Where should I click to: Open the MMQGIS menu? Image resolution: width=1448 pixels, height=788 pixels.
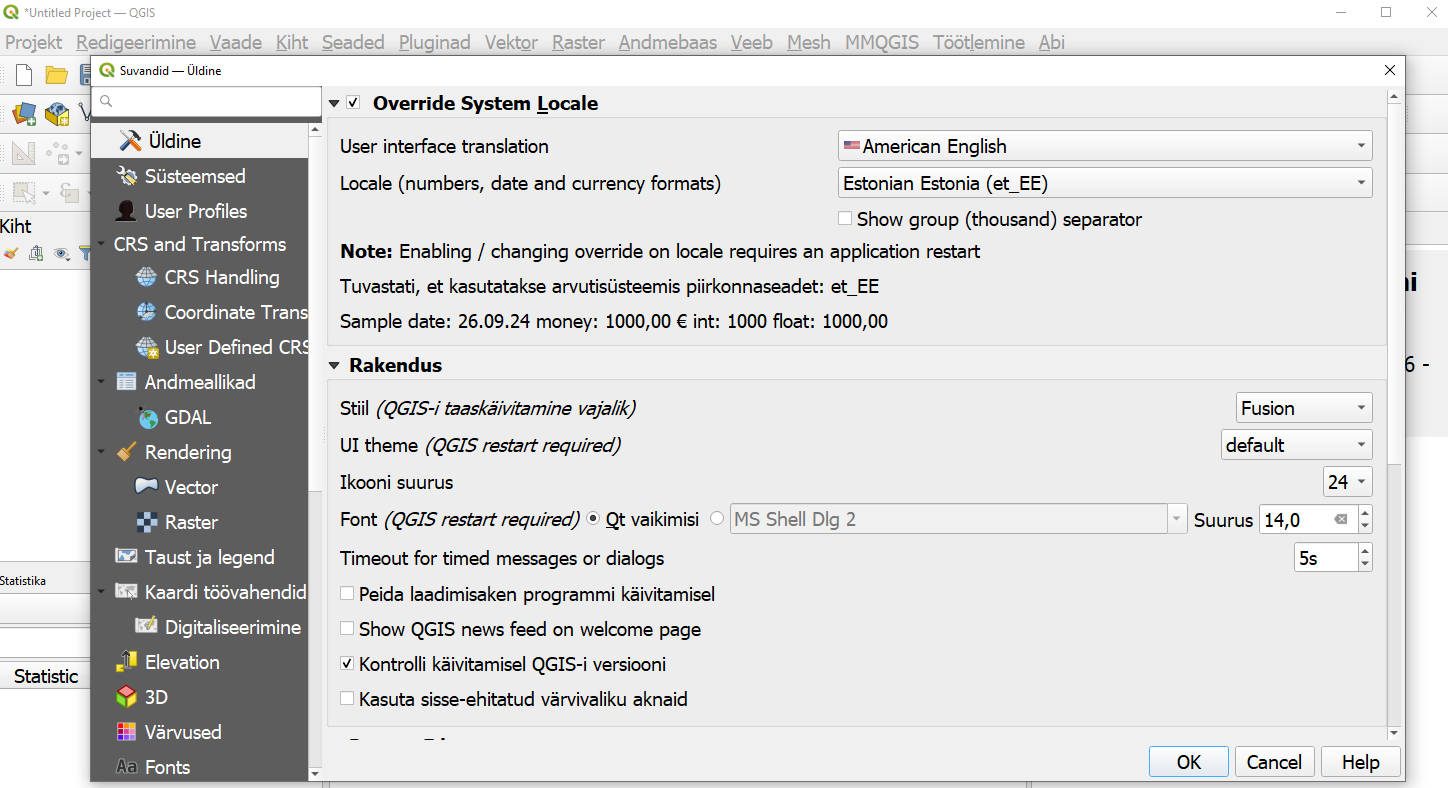[881, 42]
